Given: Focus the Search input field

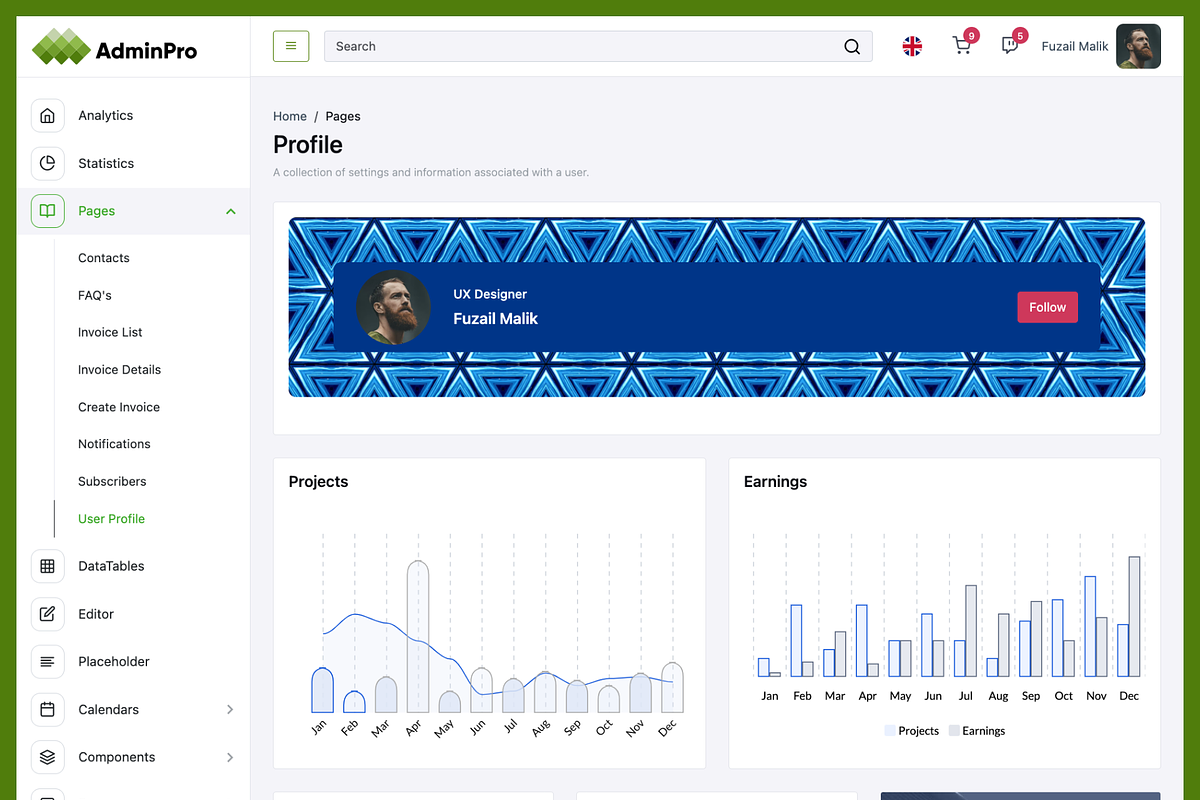Looking at the screenshot, I should 598,46.
